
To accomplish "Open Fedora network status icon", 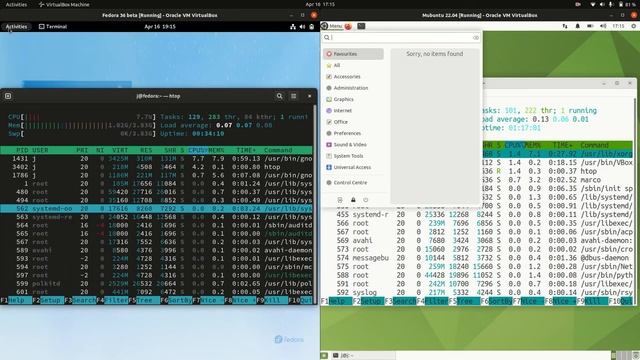I will pos(293,27).
